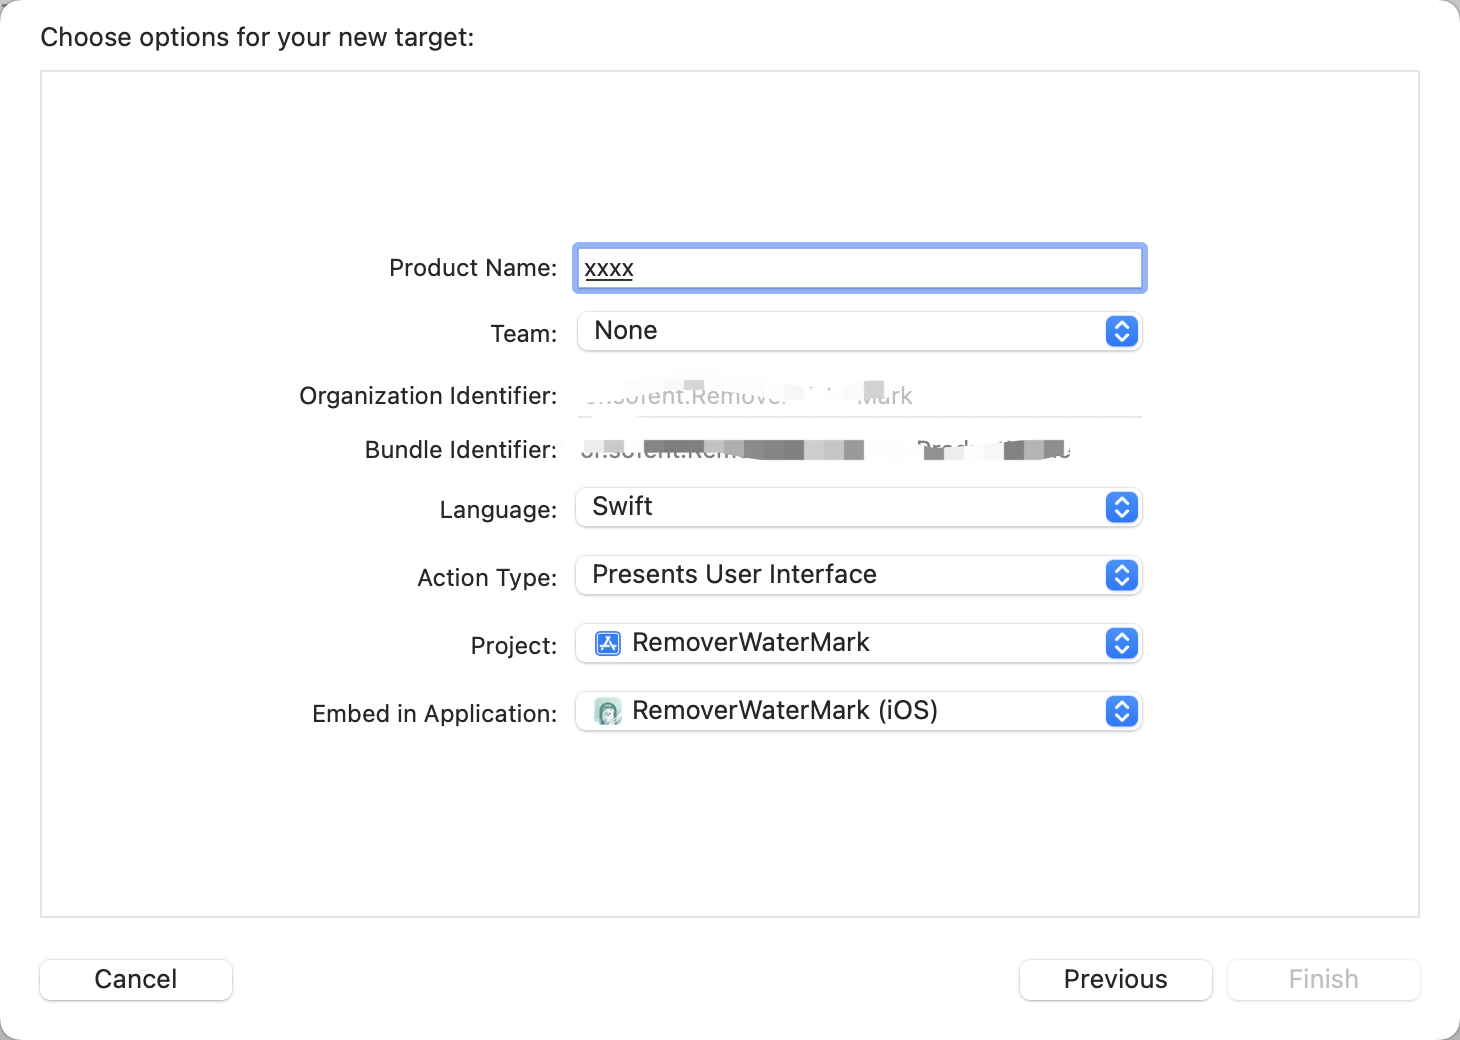Click into the Organization Identifier field
Image resolution: width=1460 pixels, height=1040 pixels.
point(858,396)
